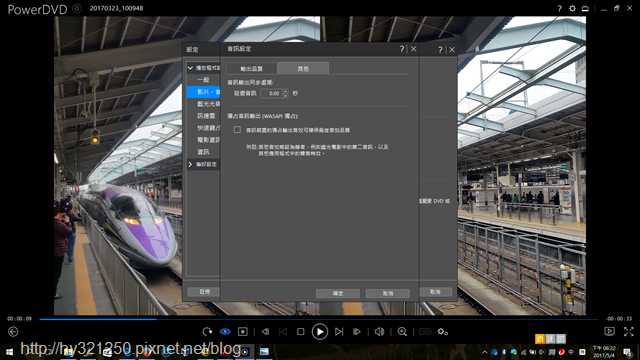Open settings gear in PowerDVD title bar
This screenshot has height=360, width=640.
572,8
